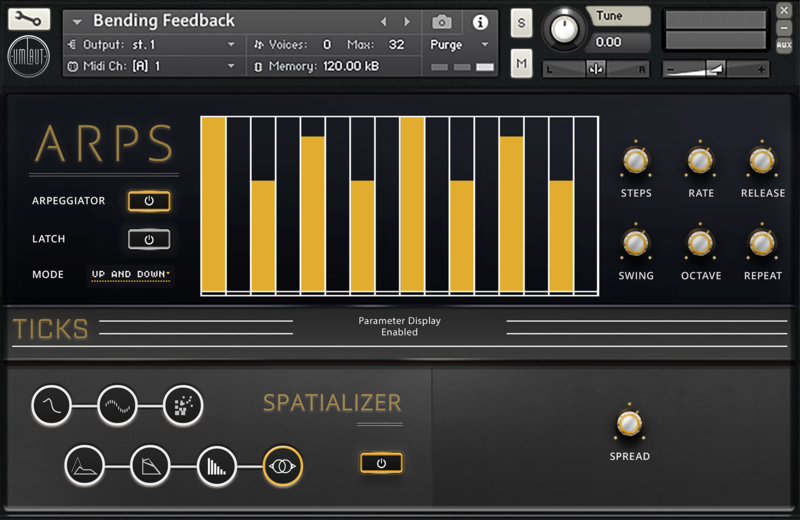The height and width of the screenshot is (520, 800).
Task: Open the instrument info icon
Action: coord(480,22)
